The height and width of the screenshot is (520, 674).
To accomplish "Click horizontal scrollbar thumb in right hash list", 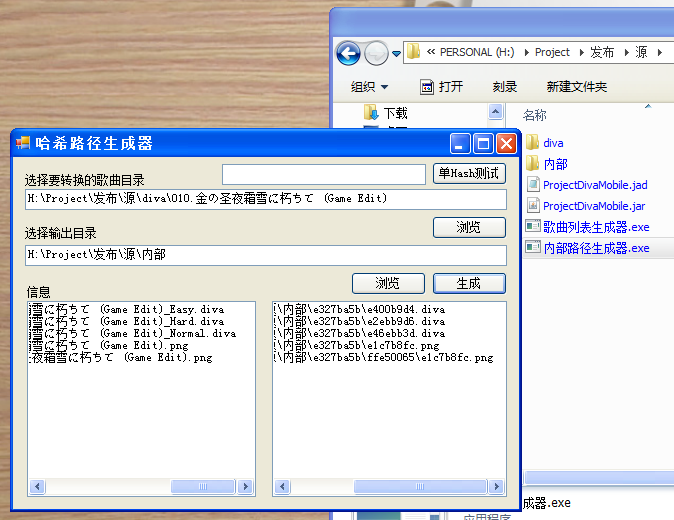I will (420, 486).
